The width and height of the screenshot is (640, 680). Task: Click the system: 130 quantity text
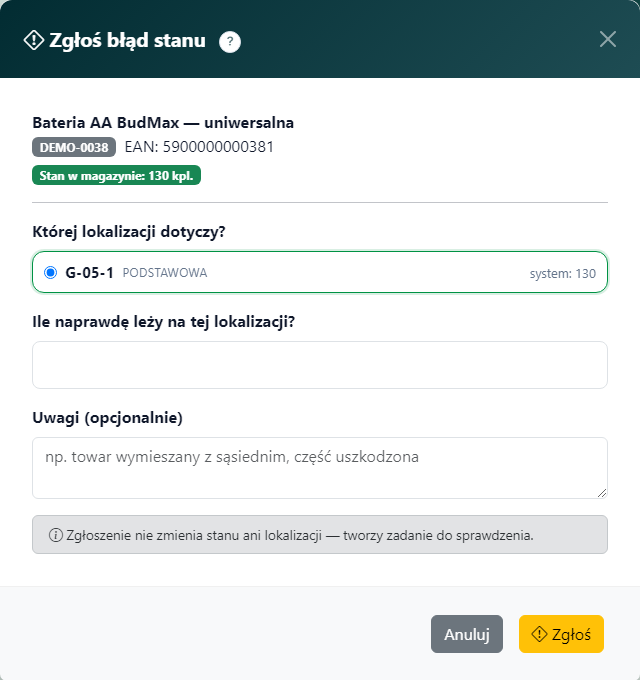(x=562, y=274)
